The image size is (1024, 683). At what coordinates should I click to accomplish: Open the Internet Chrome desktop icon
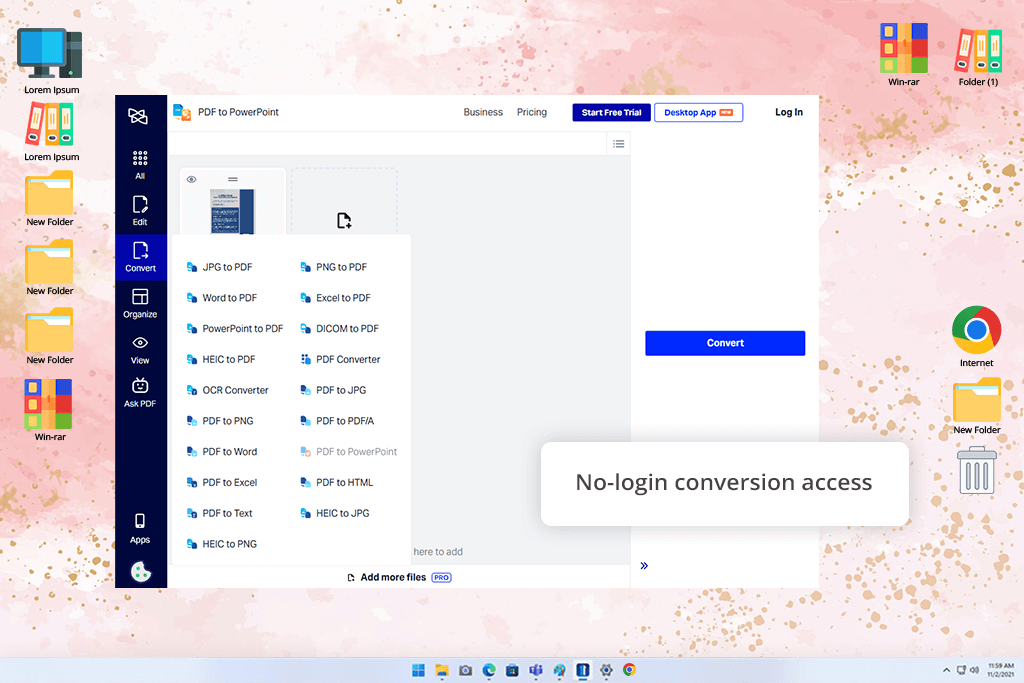[x=976, y=336]
